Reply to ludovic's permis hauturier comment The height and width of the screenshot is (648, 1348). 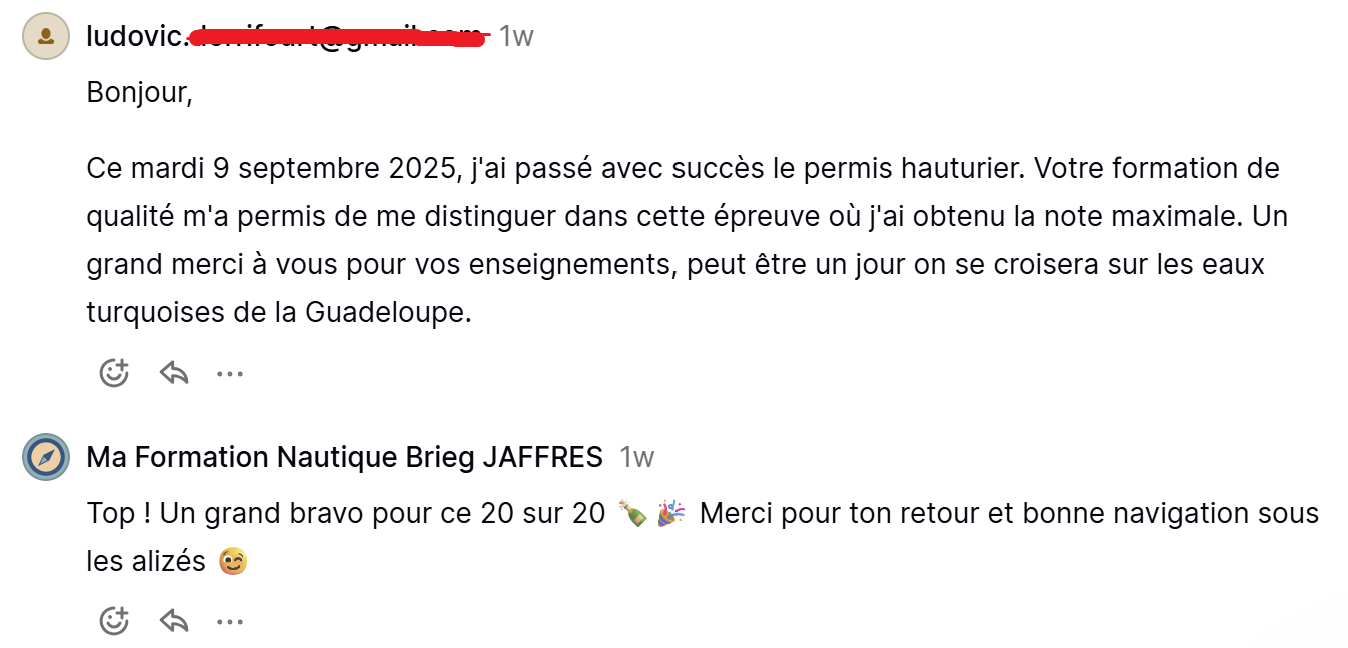click(x=174, y=373)
